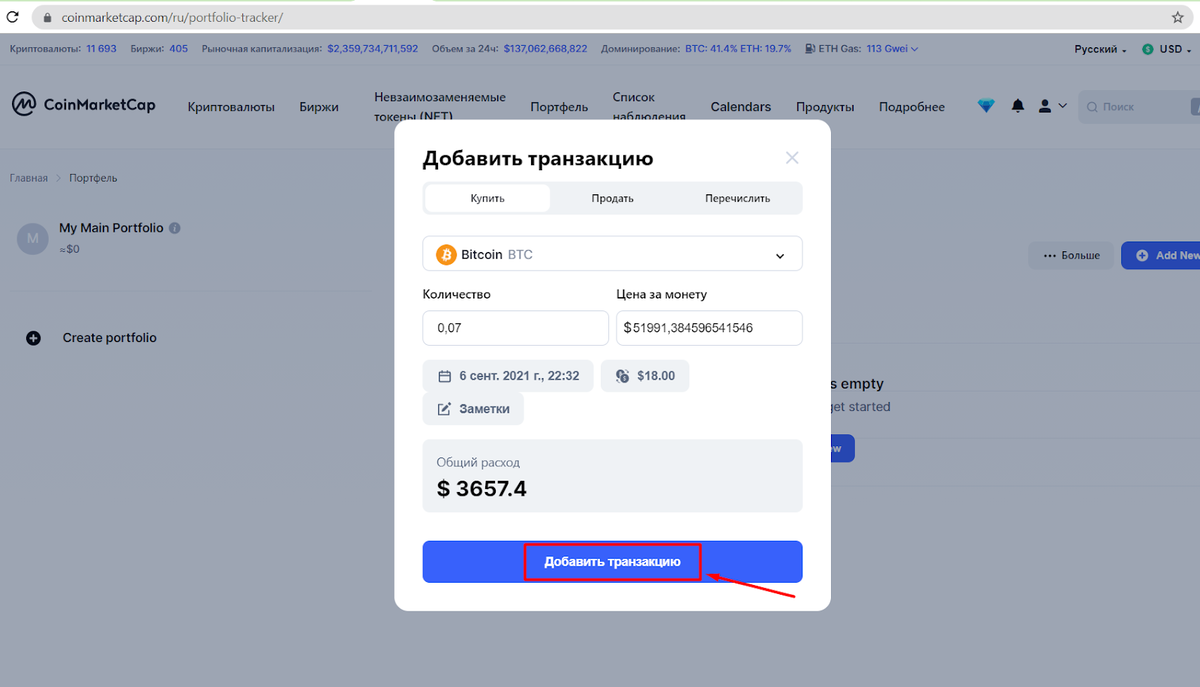Open notifications bell icon
1200x687 pixels.
(x=1018, y=106)
